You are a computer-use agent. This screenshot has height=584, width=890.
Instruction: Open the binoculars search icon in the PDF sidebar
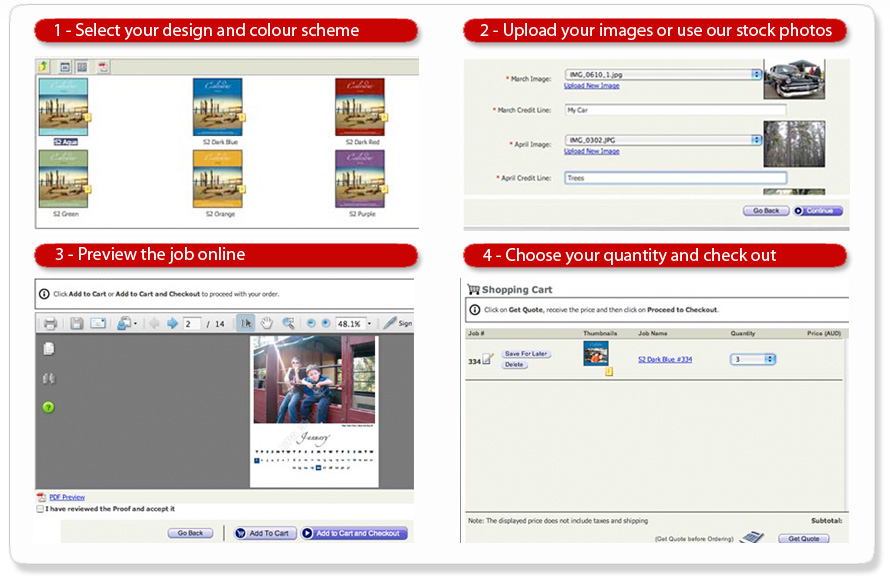[x=49, y=379]
